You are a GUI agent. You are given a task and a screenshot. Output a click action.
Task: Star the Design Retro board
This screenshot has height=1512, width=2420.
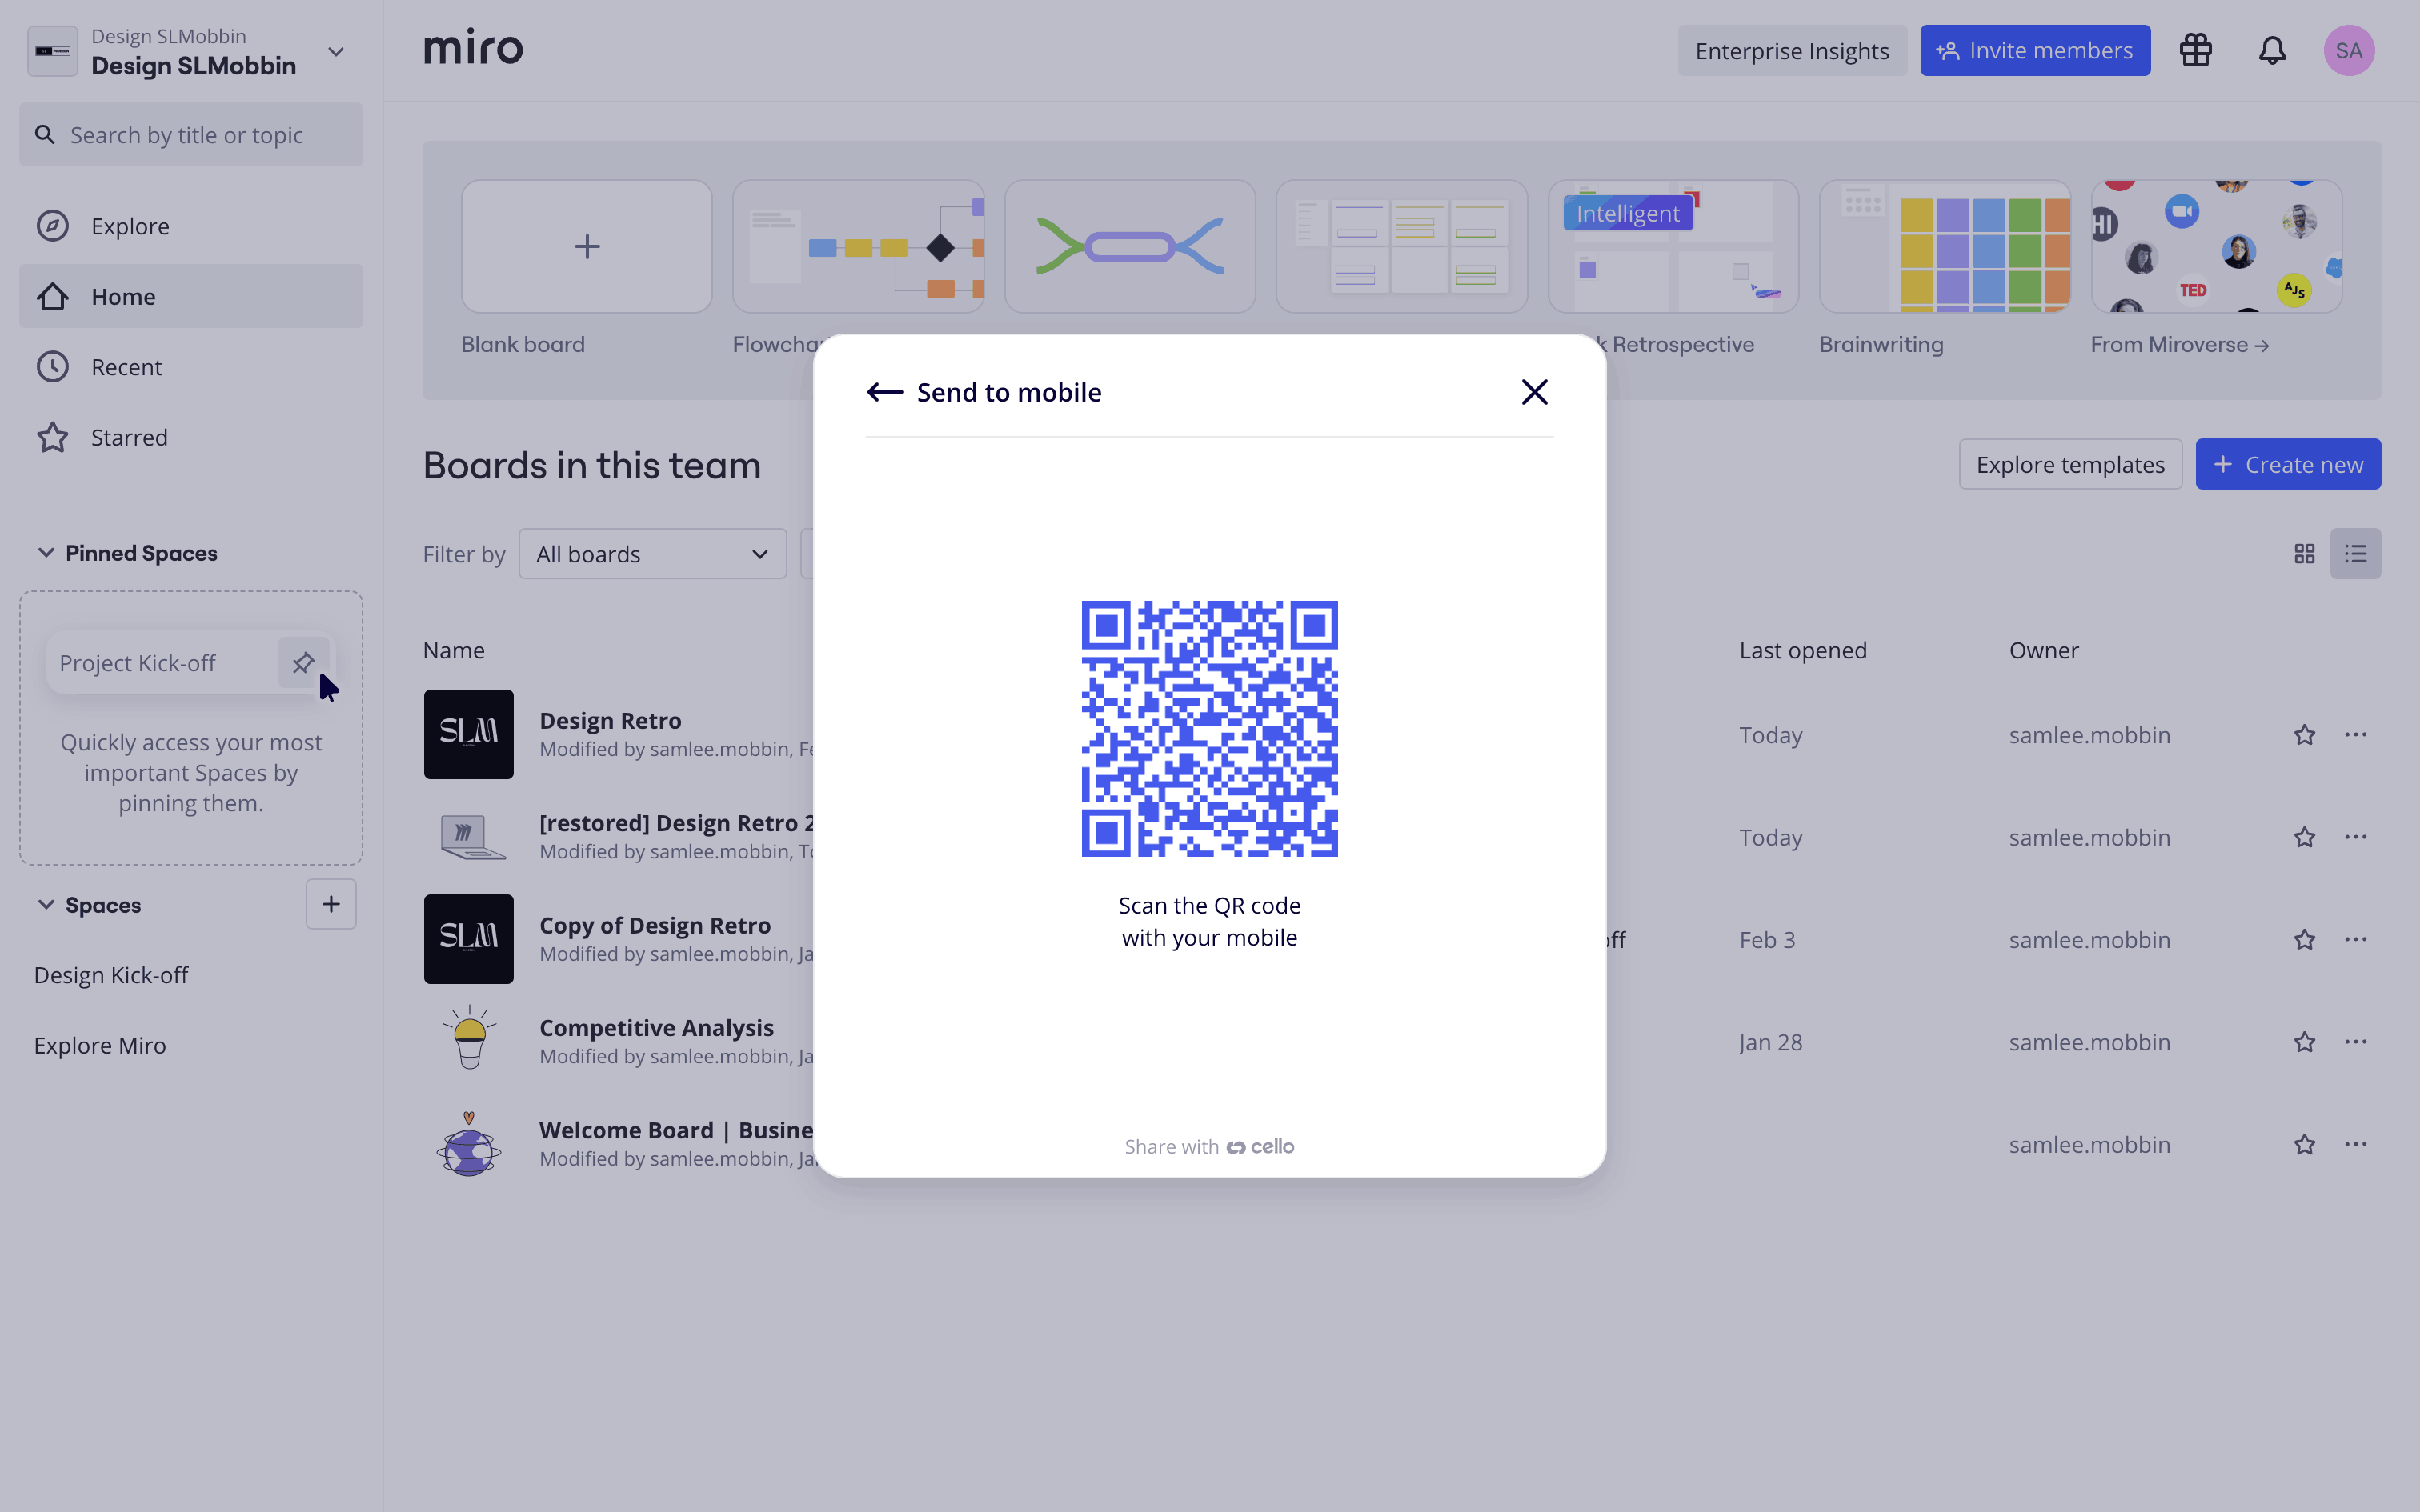2304,735
